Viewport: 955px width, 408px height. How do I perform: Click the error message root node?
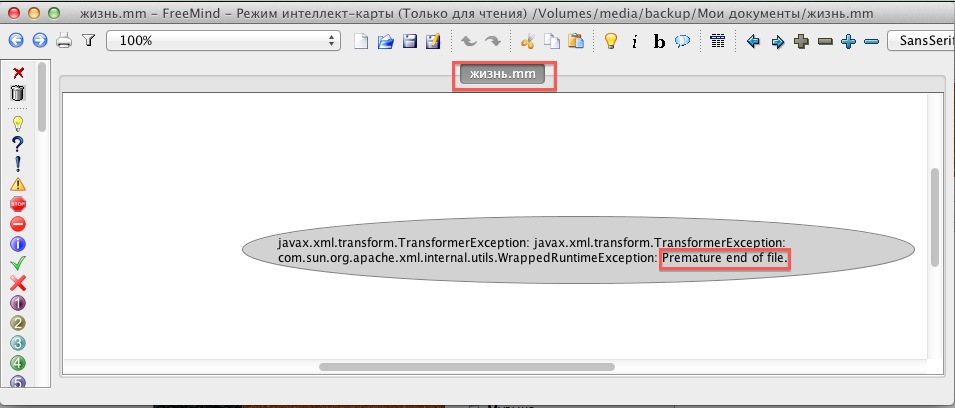[x=578, y=250]
